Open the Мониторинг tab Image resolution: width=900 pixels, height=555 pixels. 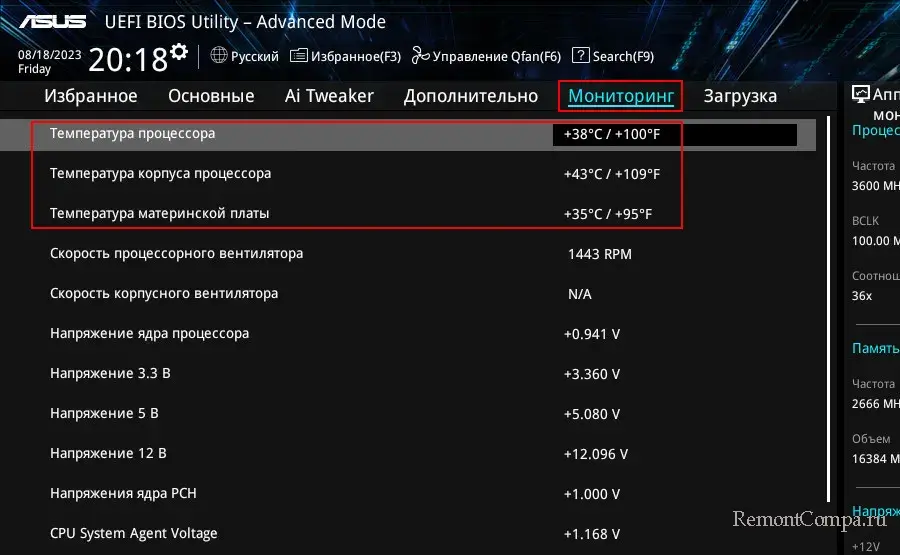coord(620,96)
